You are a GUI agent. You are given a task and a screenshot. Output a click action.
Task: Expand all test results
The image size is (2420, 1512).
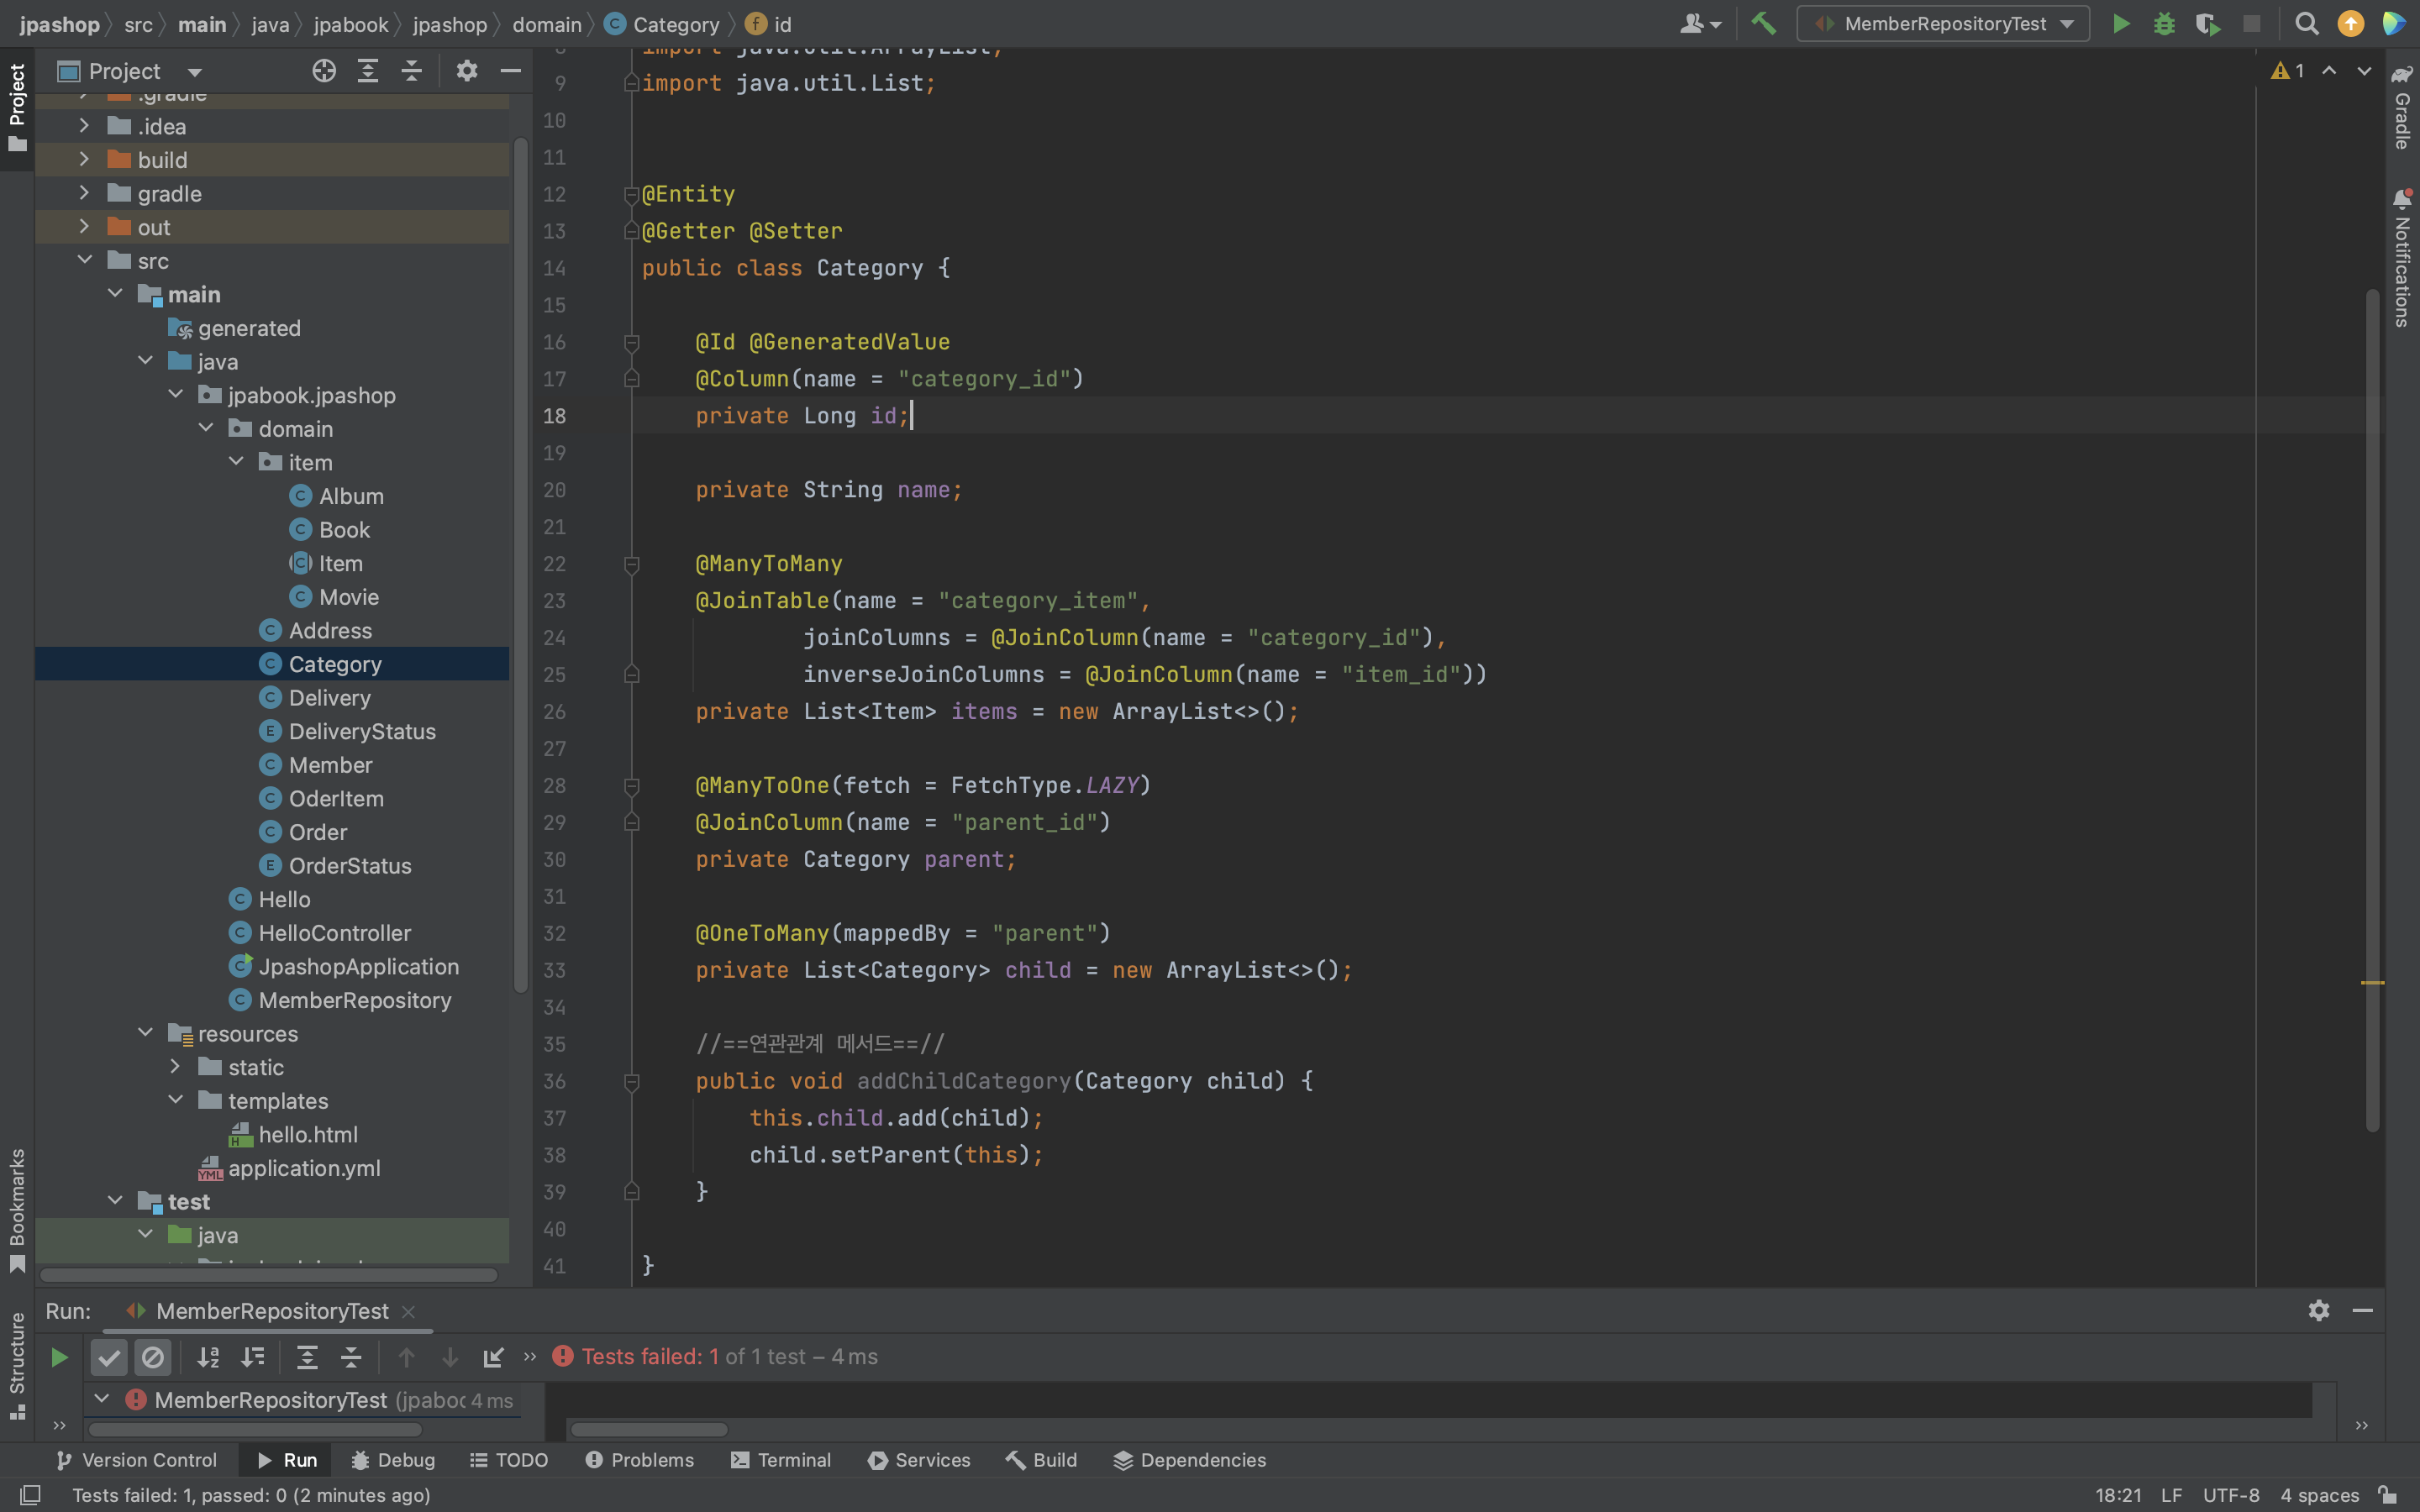pos(307,1357)
